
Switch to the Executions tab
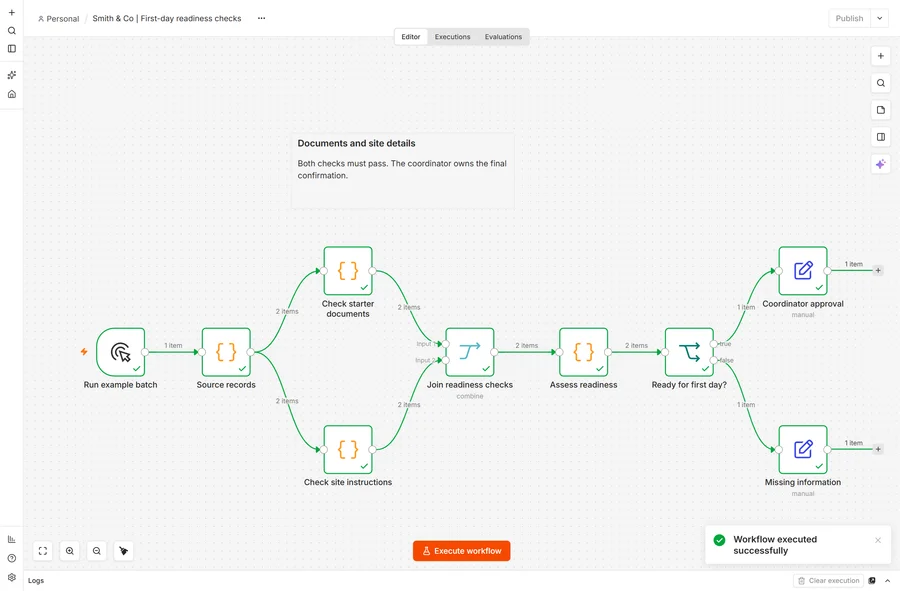coord(452,37)
